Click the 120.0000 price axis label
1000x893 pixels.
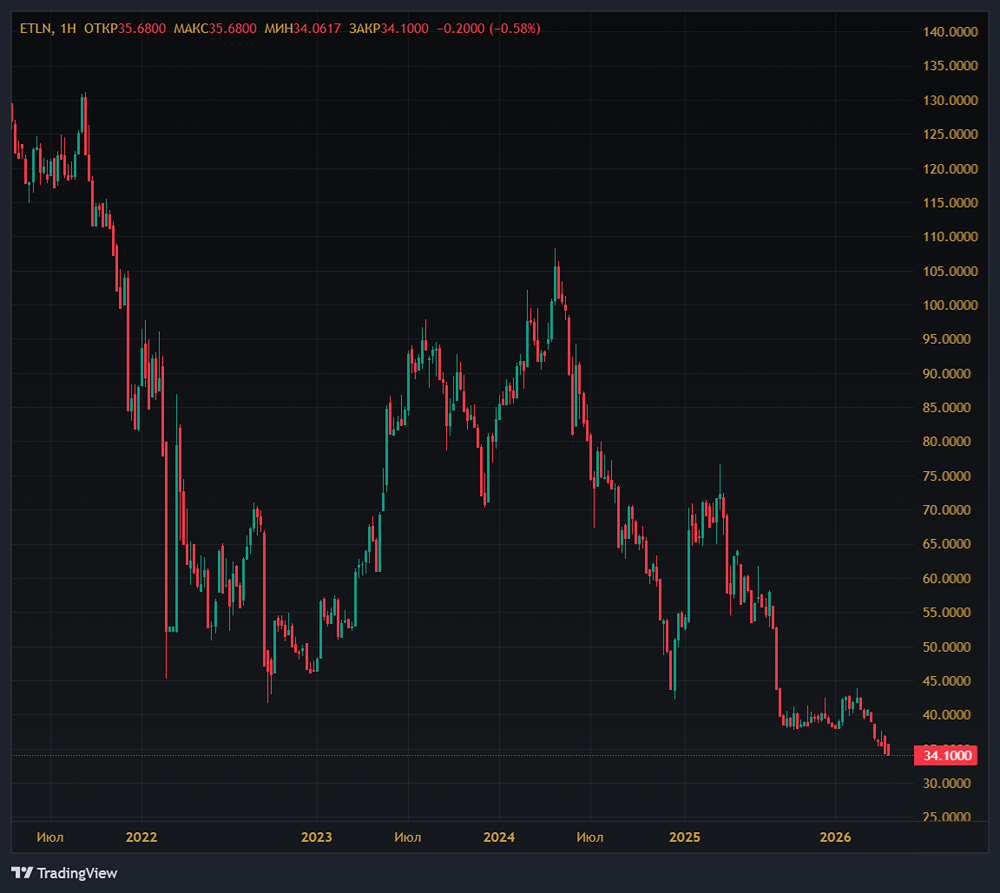click(x=950, y=168)
